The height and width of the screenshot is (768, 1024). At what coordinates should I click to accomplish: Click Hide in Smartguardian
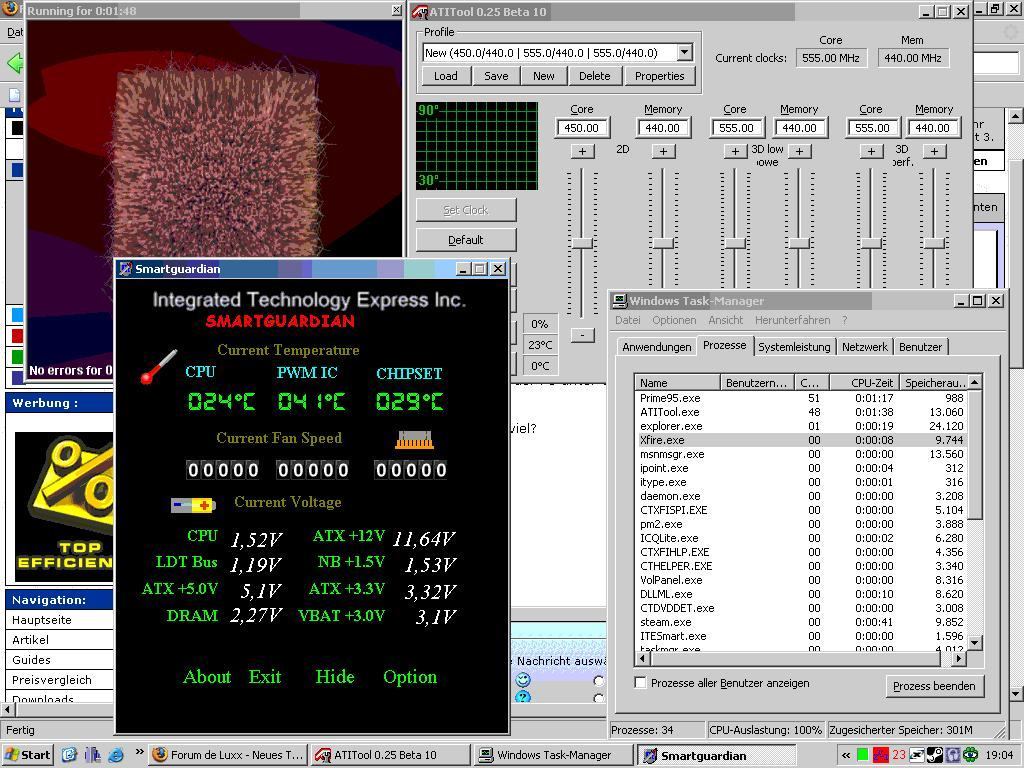click(335, 677)
